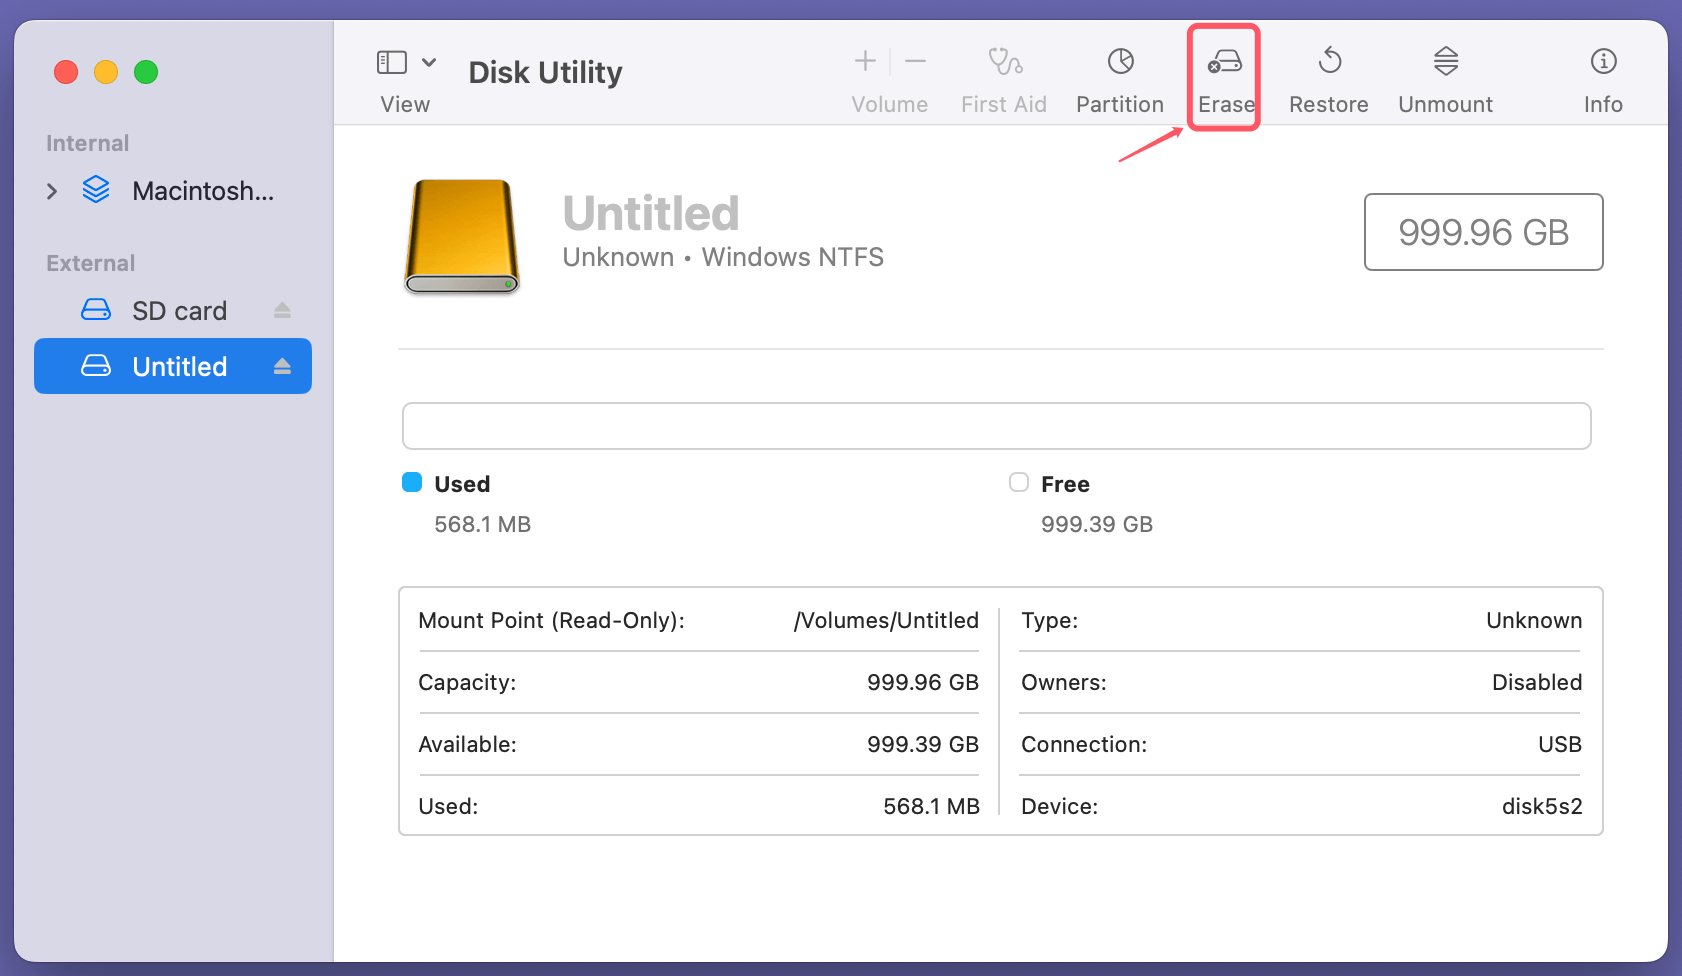Click the blue Used color swatch
Screen dimensions: 1682x976
click(x=412, y=483)
